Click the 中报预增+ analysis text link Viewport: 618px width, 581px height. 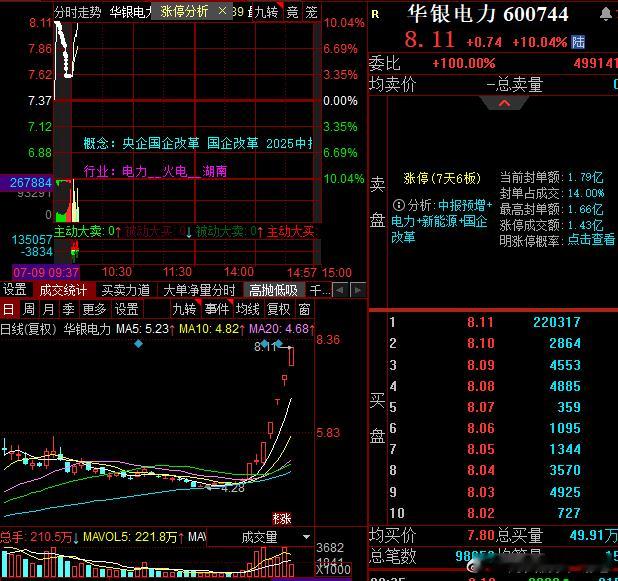pyautogui.click(x=465, y=205)
